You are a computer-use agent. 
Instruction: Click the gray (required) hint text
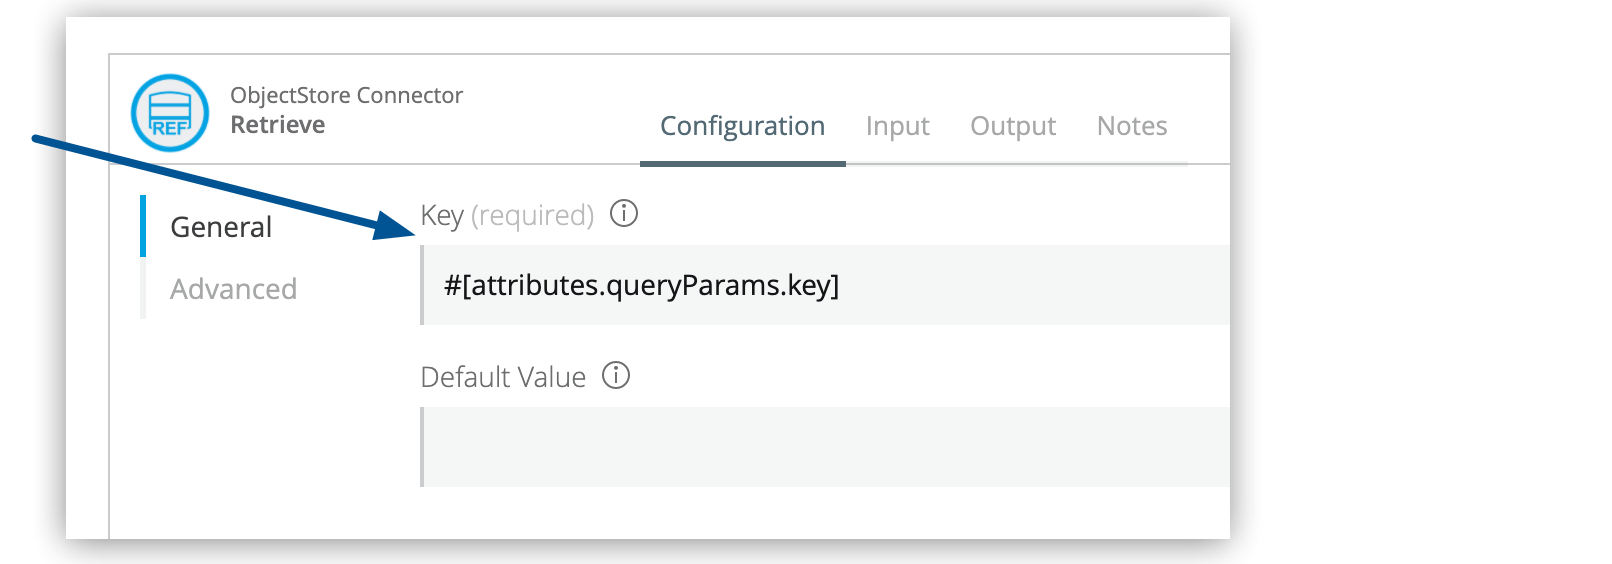532,215
